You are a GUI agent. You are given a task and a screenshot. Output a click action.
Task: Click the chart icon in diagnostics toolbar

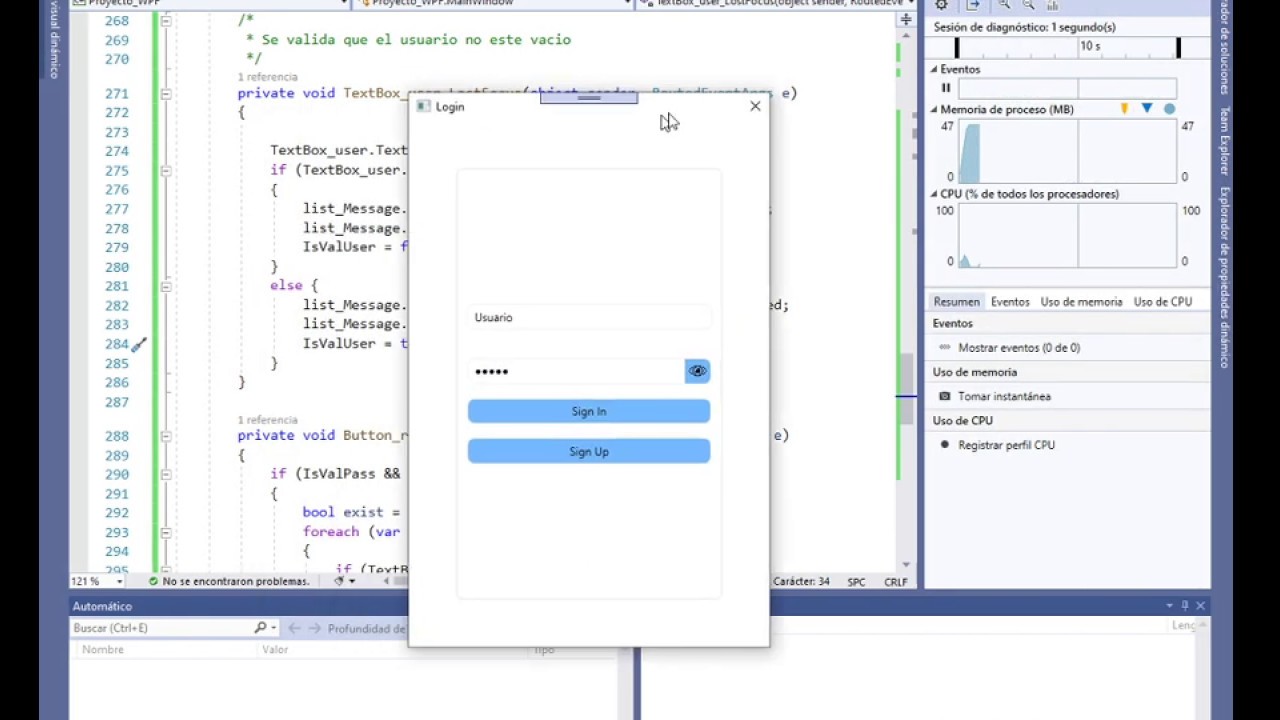pyautogui.click(x=1052, y=5)
